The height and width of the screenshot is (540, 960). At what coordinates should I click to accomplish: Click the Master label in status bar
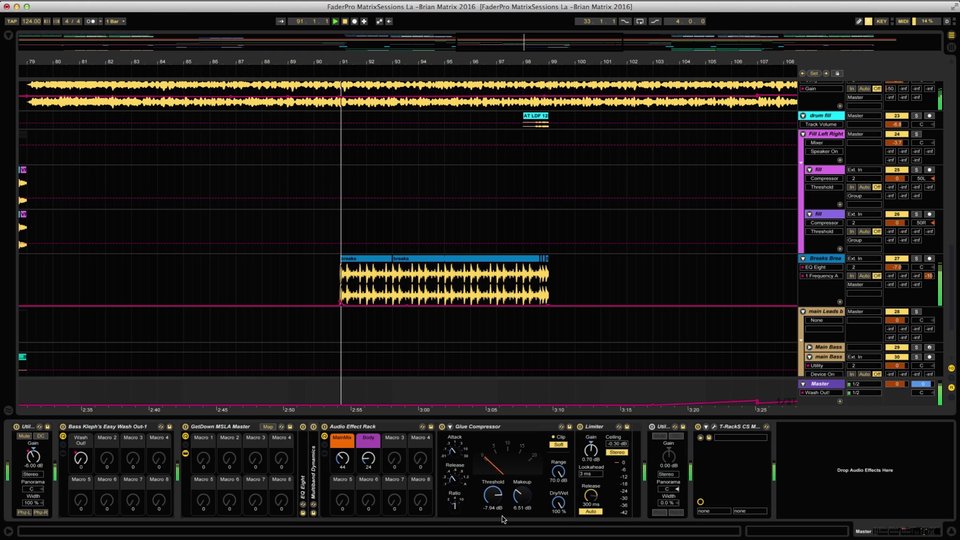pyautogui.click(x=863, y=531)
